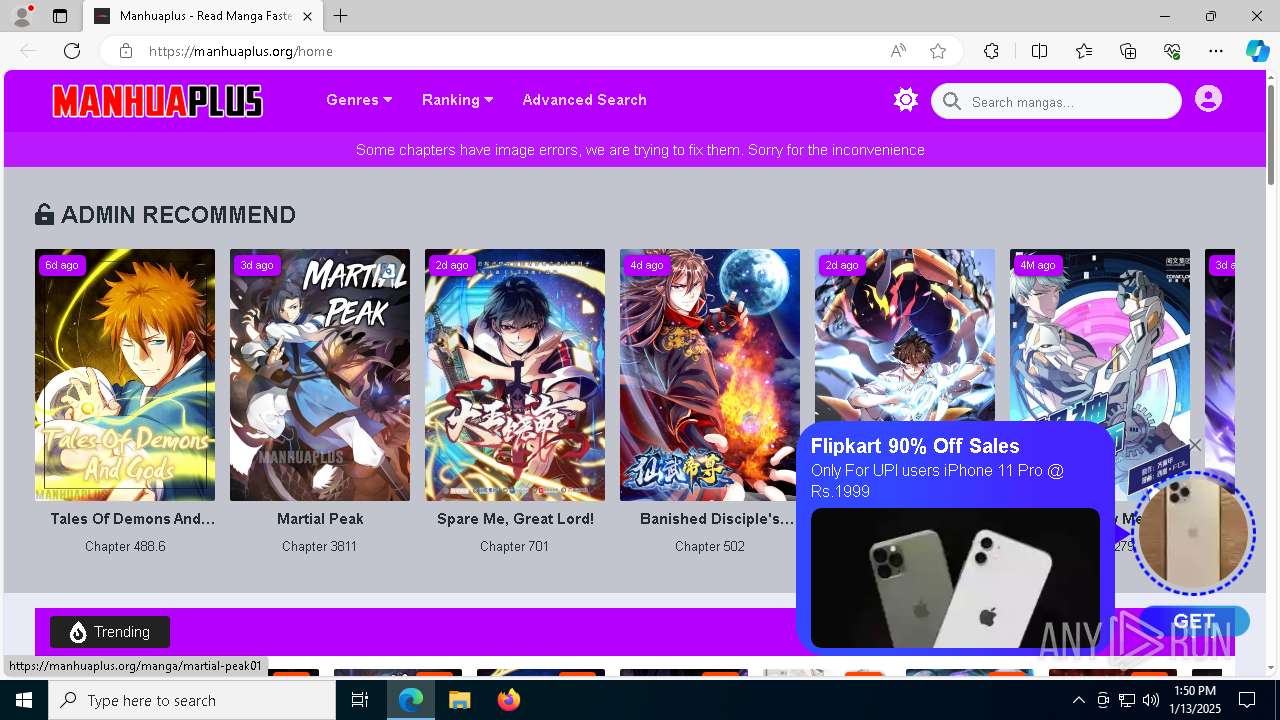Click the ManhuaPlus logo
The height and width of the screenshot is (720, 1280).
[158, 101]
